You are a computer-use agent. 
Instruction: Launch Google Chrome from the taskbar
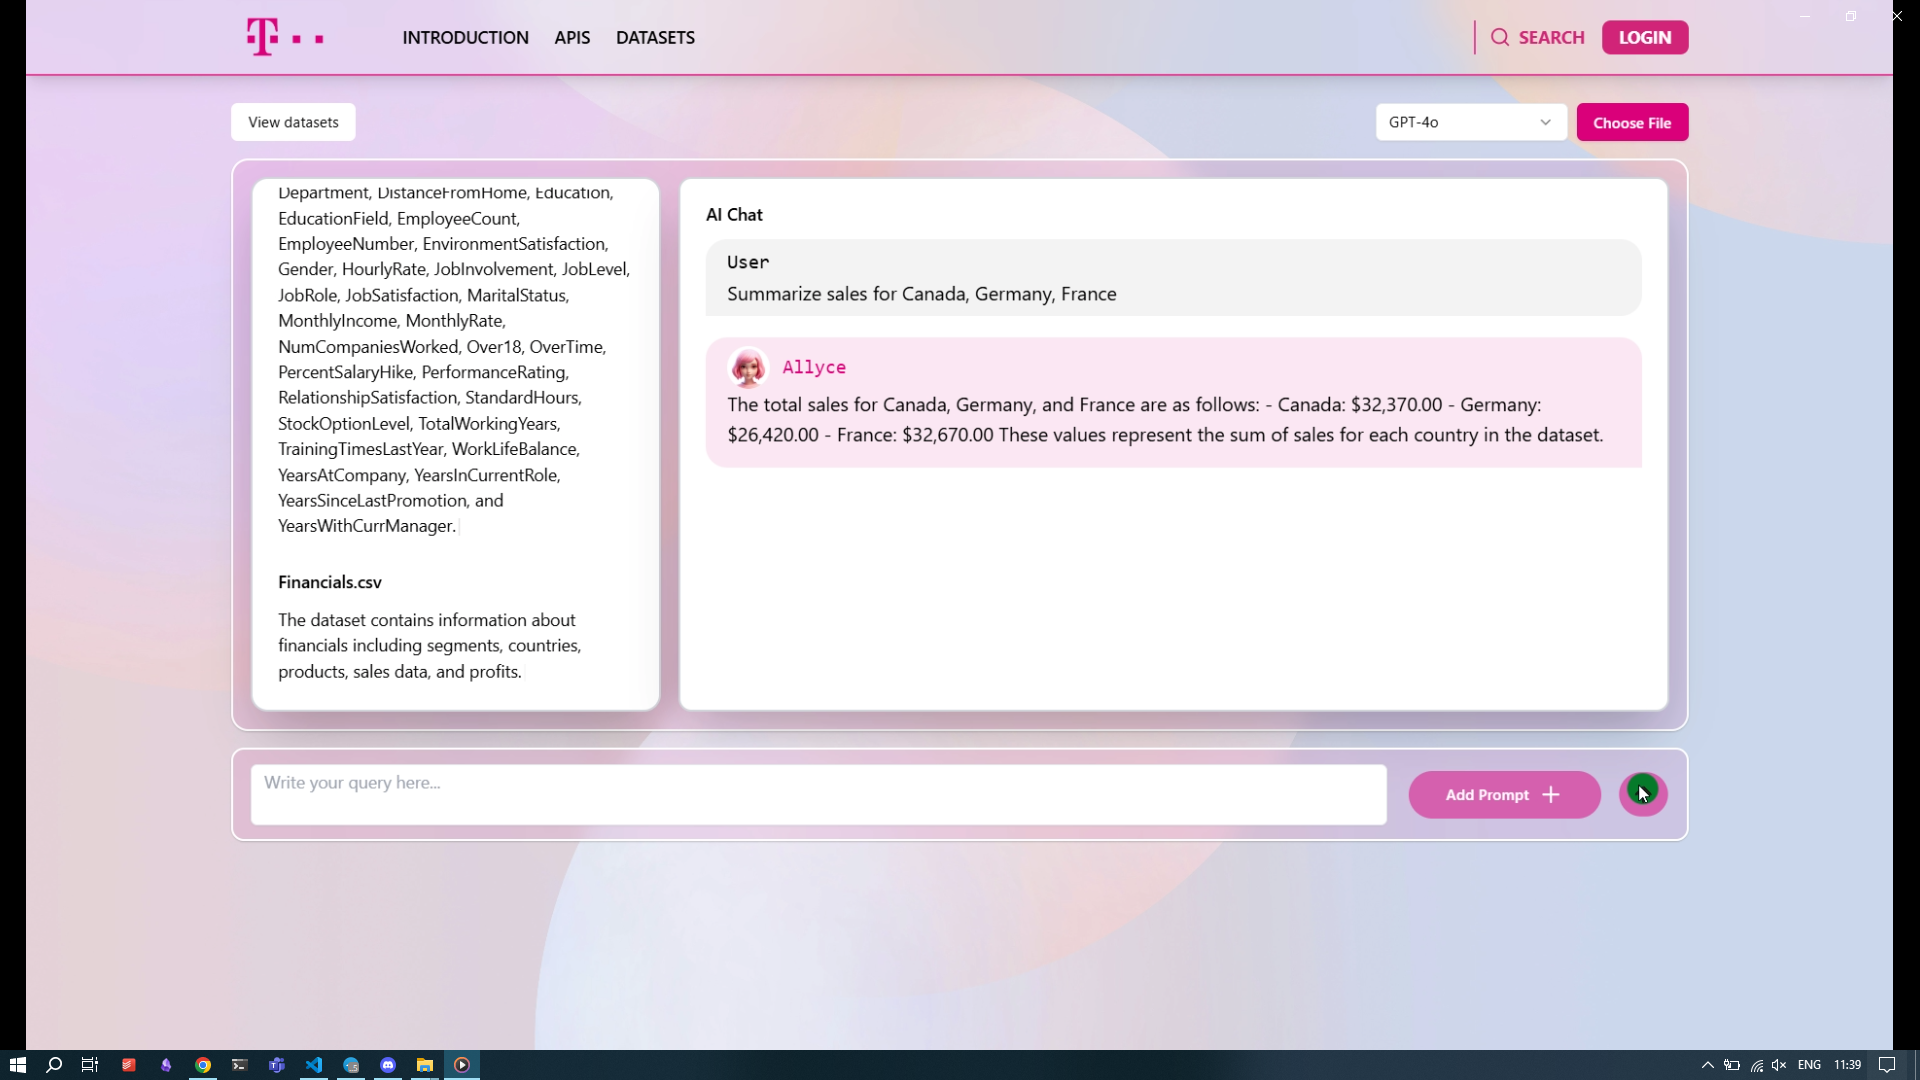[203, 1065]
